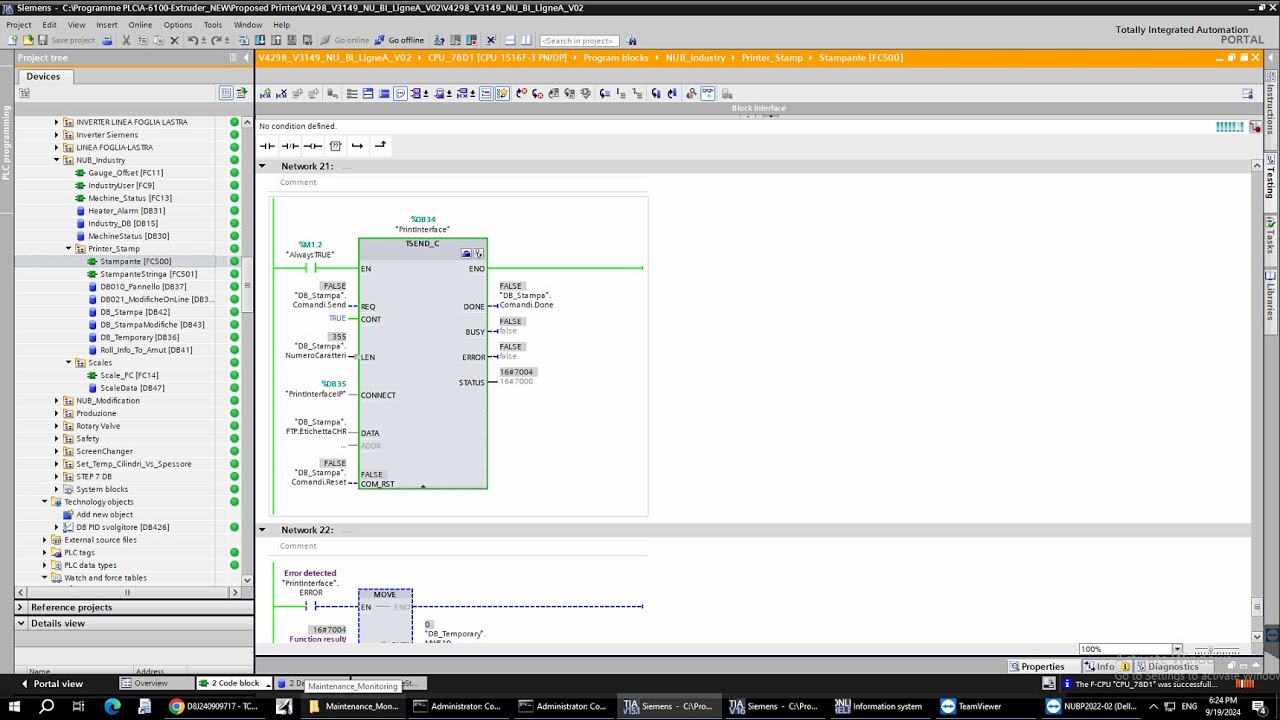
Task: Select DB_Stampa [DB42] data block
Action: (137, 312)
